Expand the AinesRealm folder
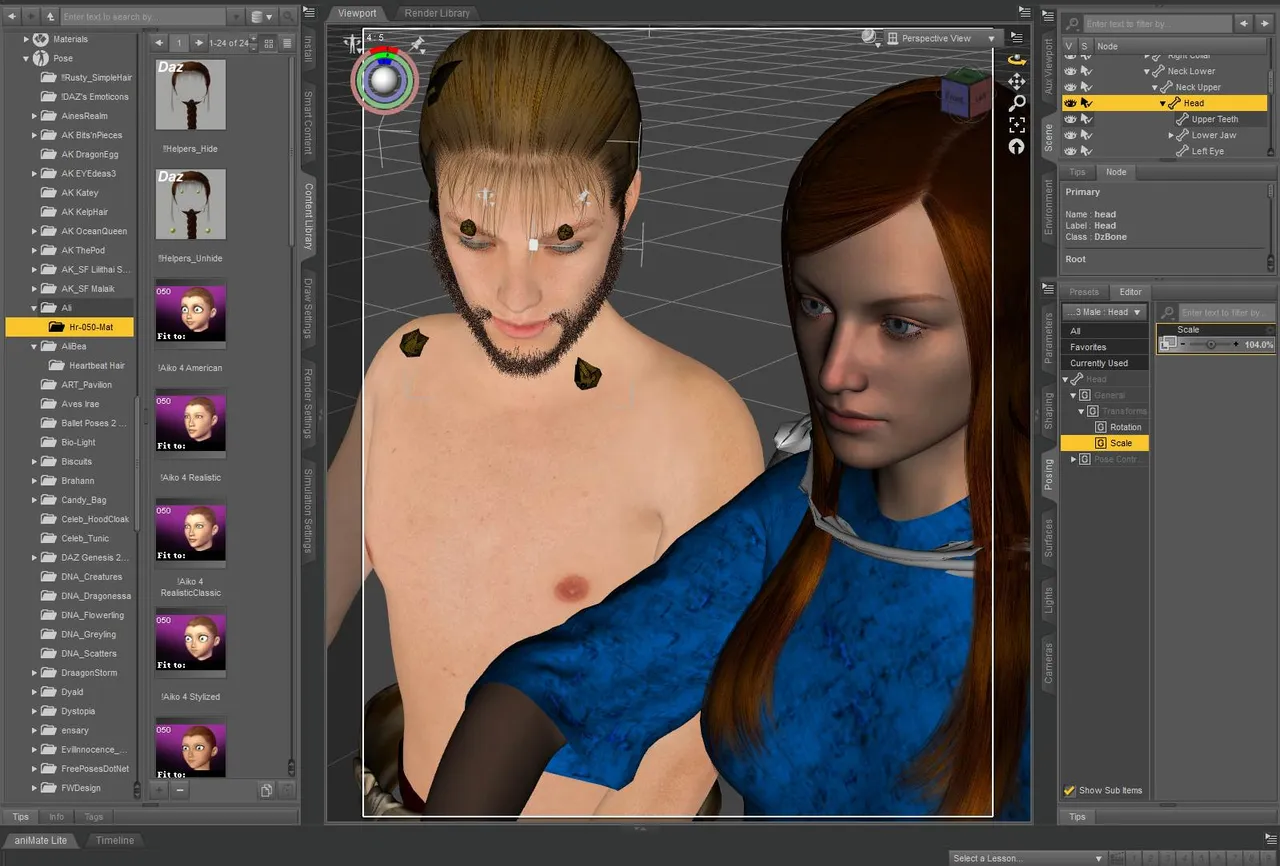 pyautogui.click(x=35, y=116)
